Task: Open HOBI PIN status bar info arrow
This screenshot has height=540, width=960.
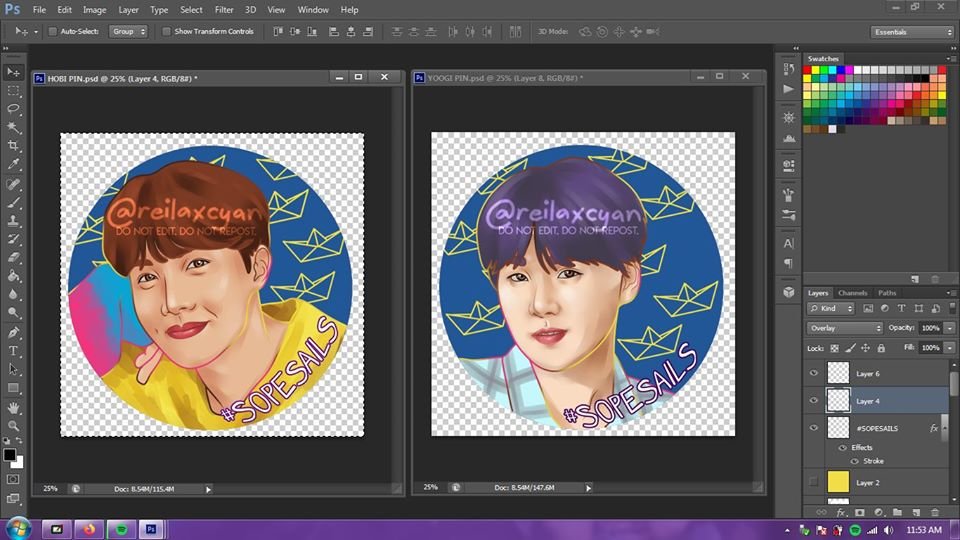Action: click(208, 489)
